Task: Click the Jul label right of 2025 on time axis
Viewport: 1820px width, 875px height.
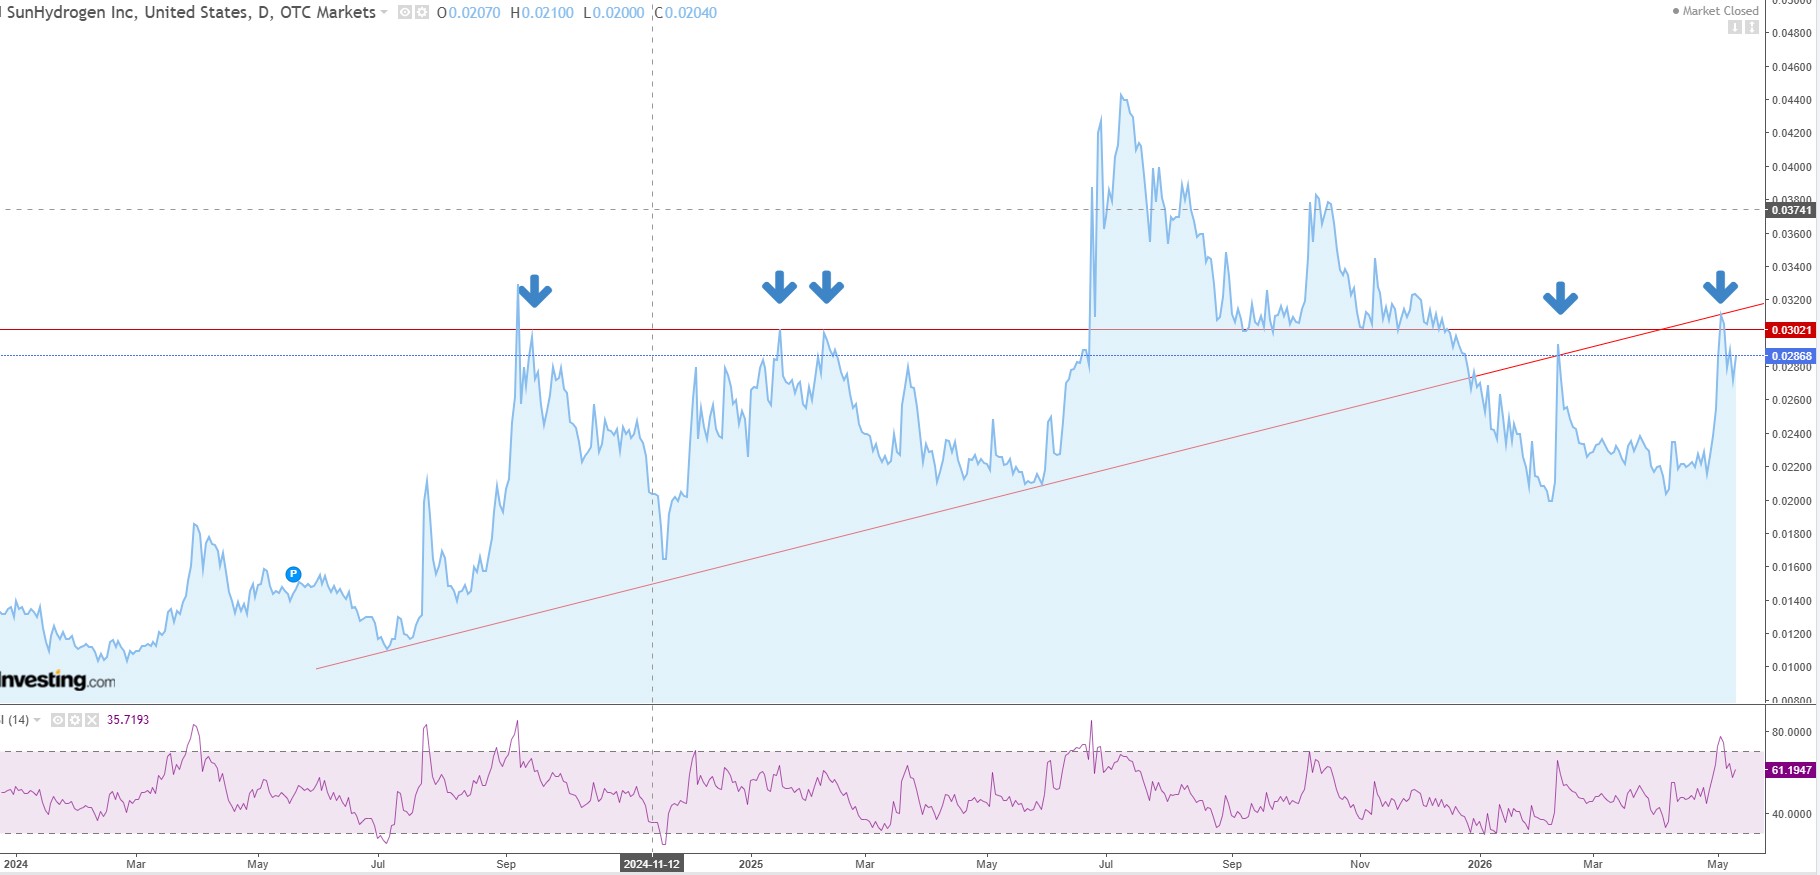Action: [x=1106, y=864]
